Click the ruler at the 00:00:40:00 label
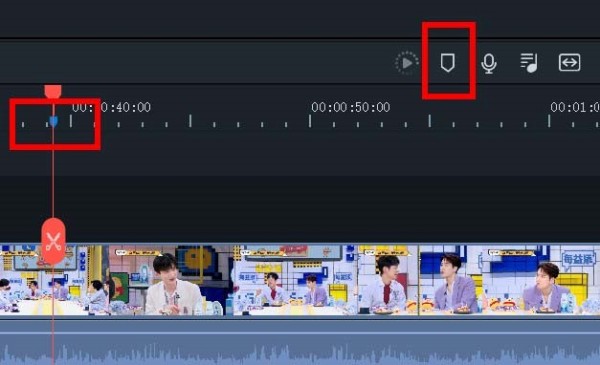The height and width of the screenshot is (365, 600). point(111,107)
